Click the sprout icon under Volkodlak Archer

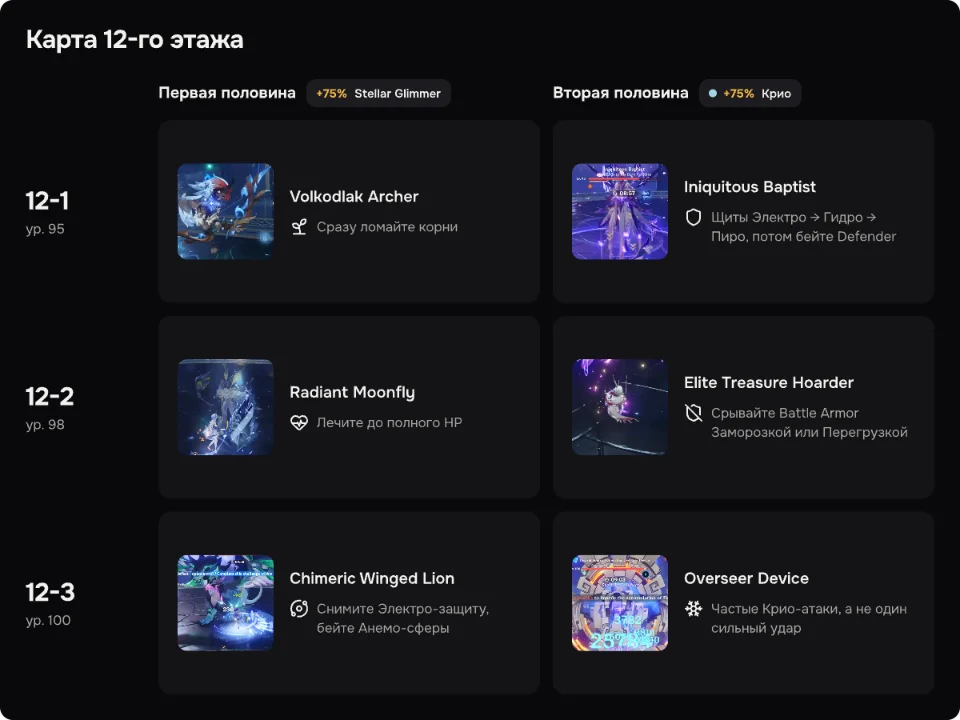pyautogui.click(x=299, y=227)
